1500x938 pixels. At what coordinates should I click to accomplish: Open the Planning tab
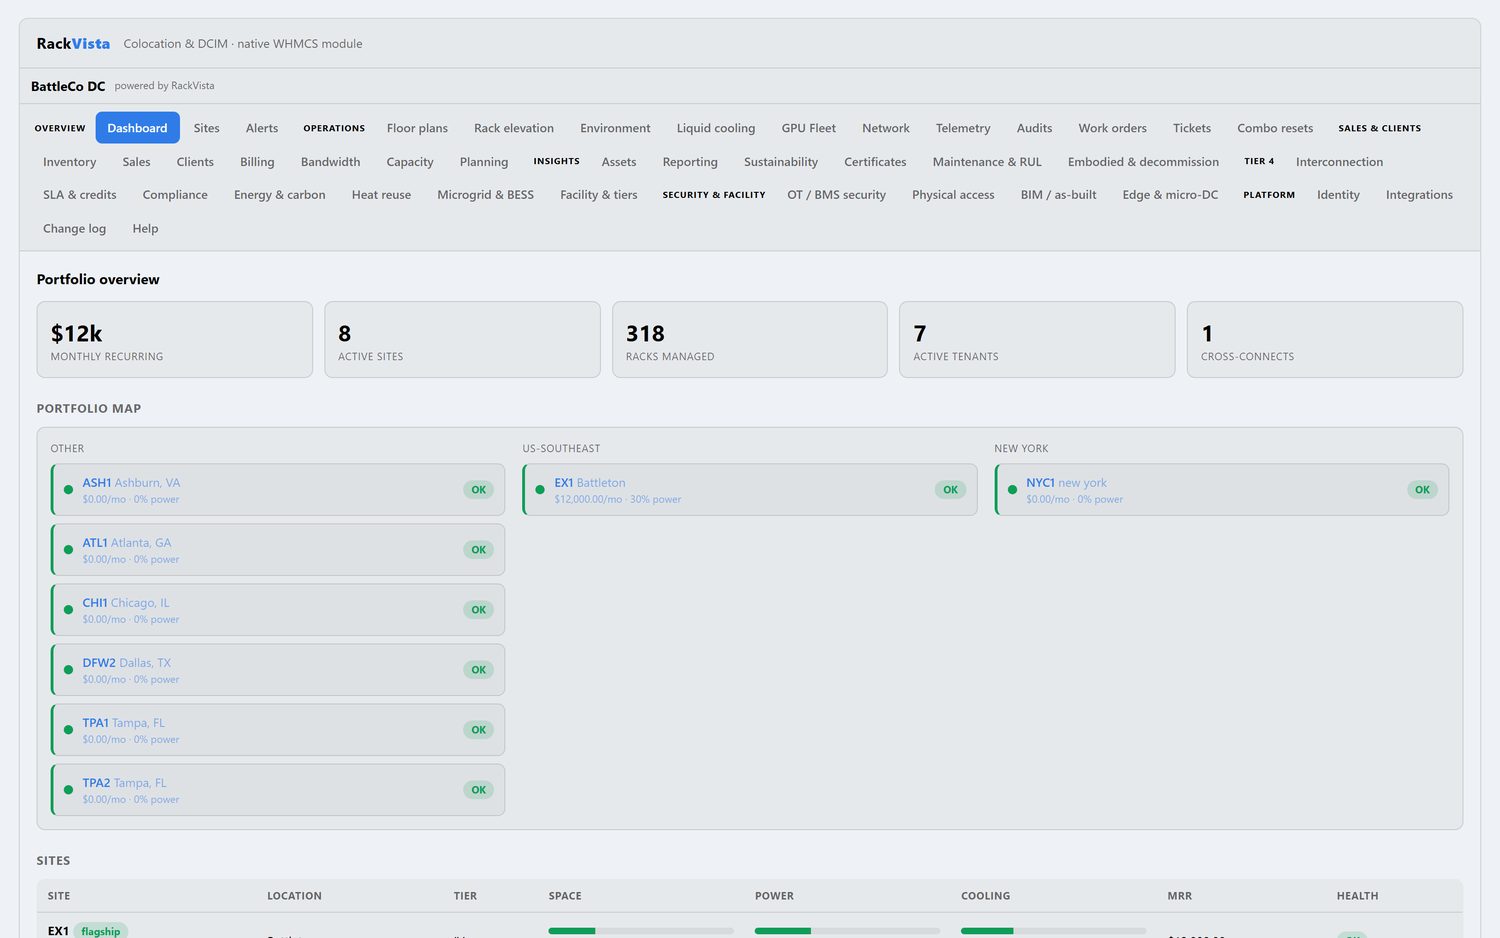pos(484,162)
